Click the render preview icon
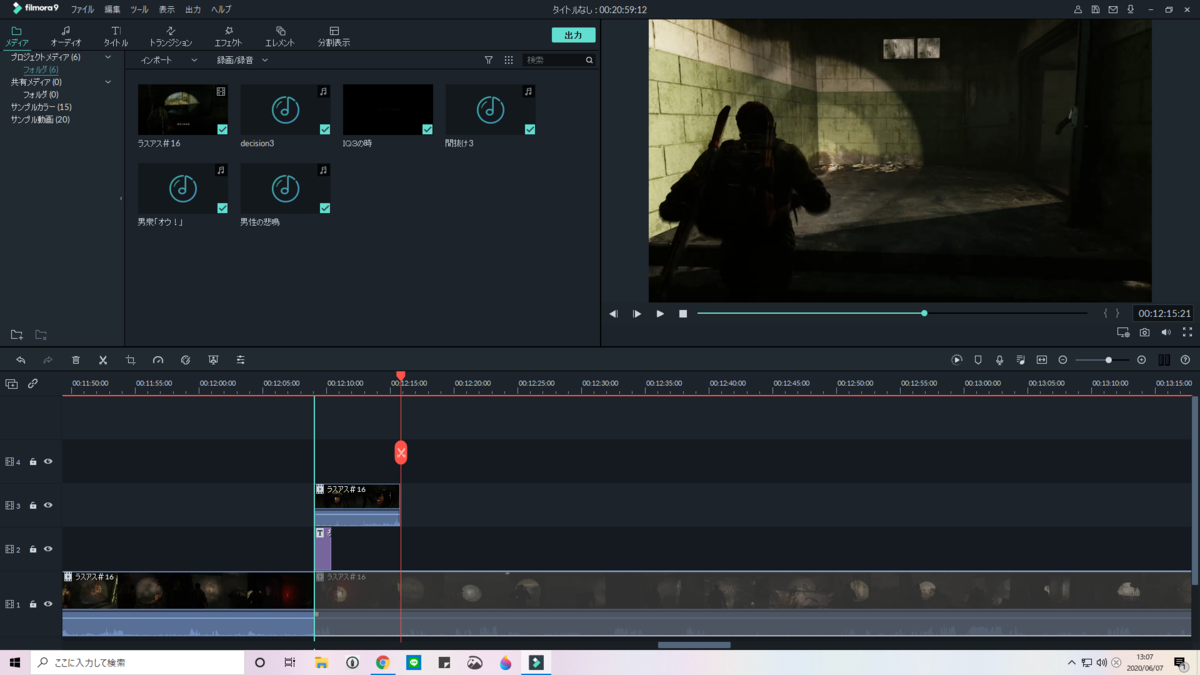 pyautogui.click(x=957, y=360)
